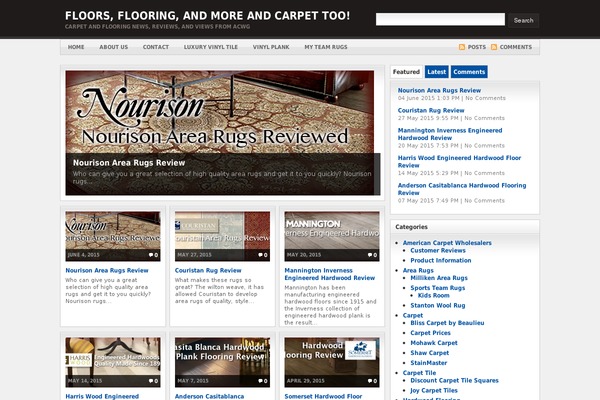Select Stanton Wool Rug category

pyautogui.click(x=438, y=305)
